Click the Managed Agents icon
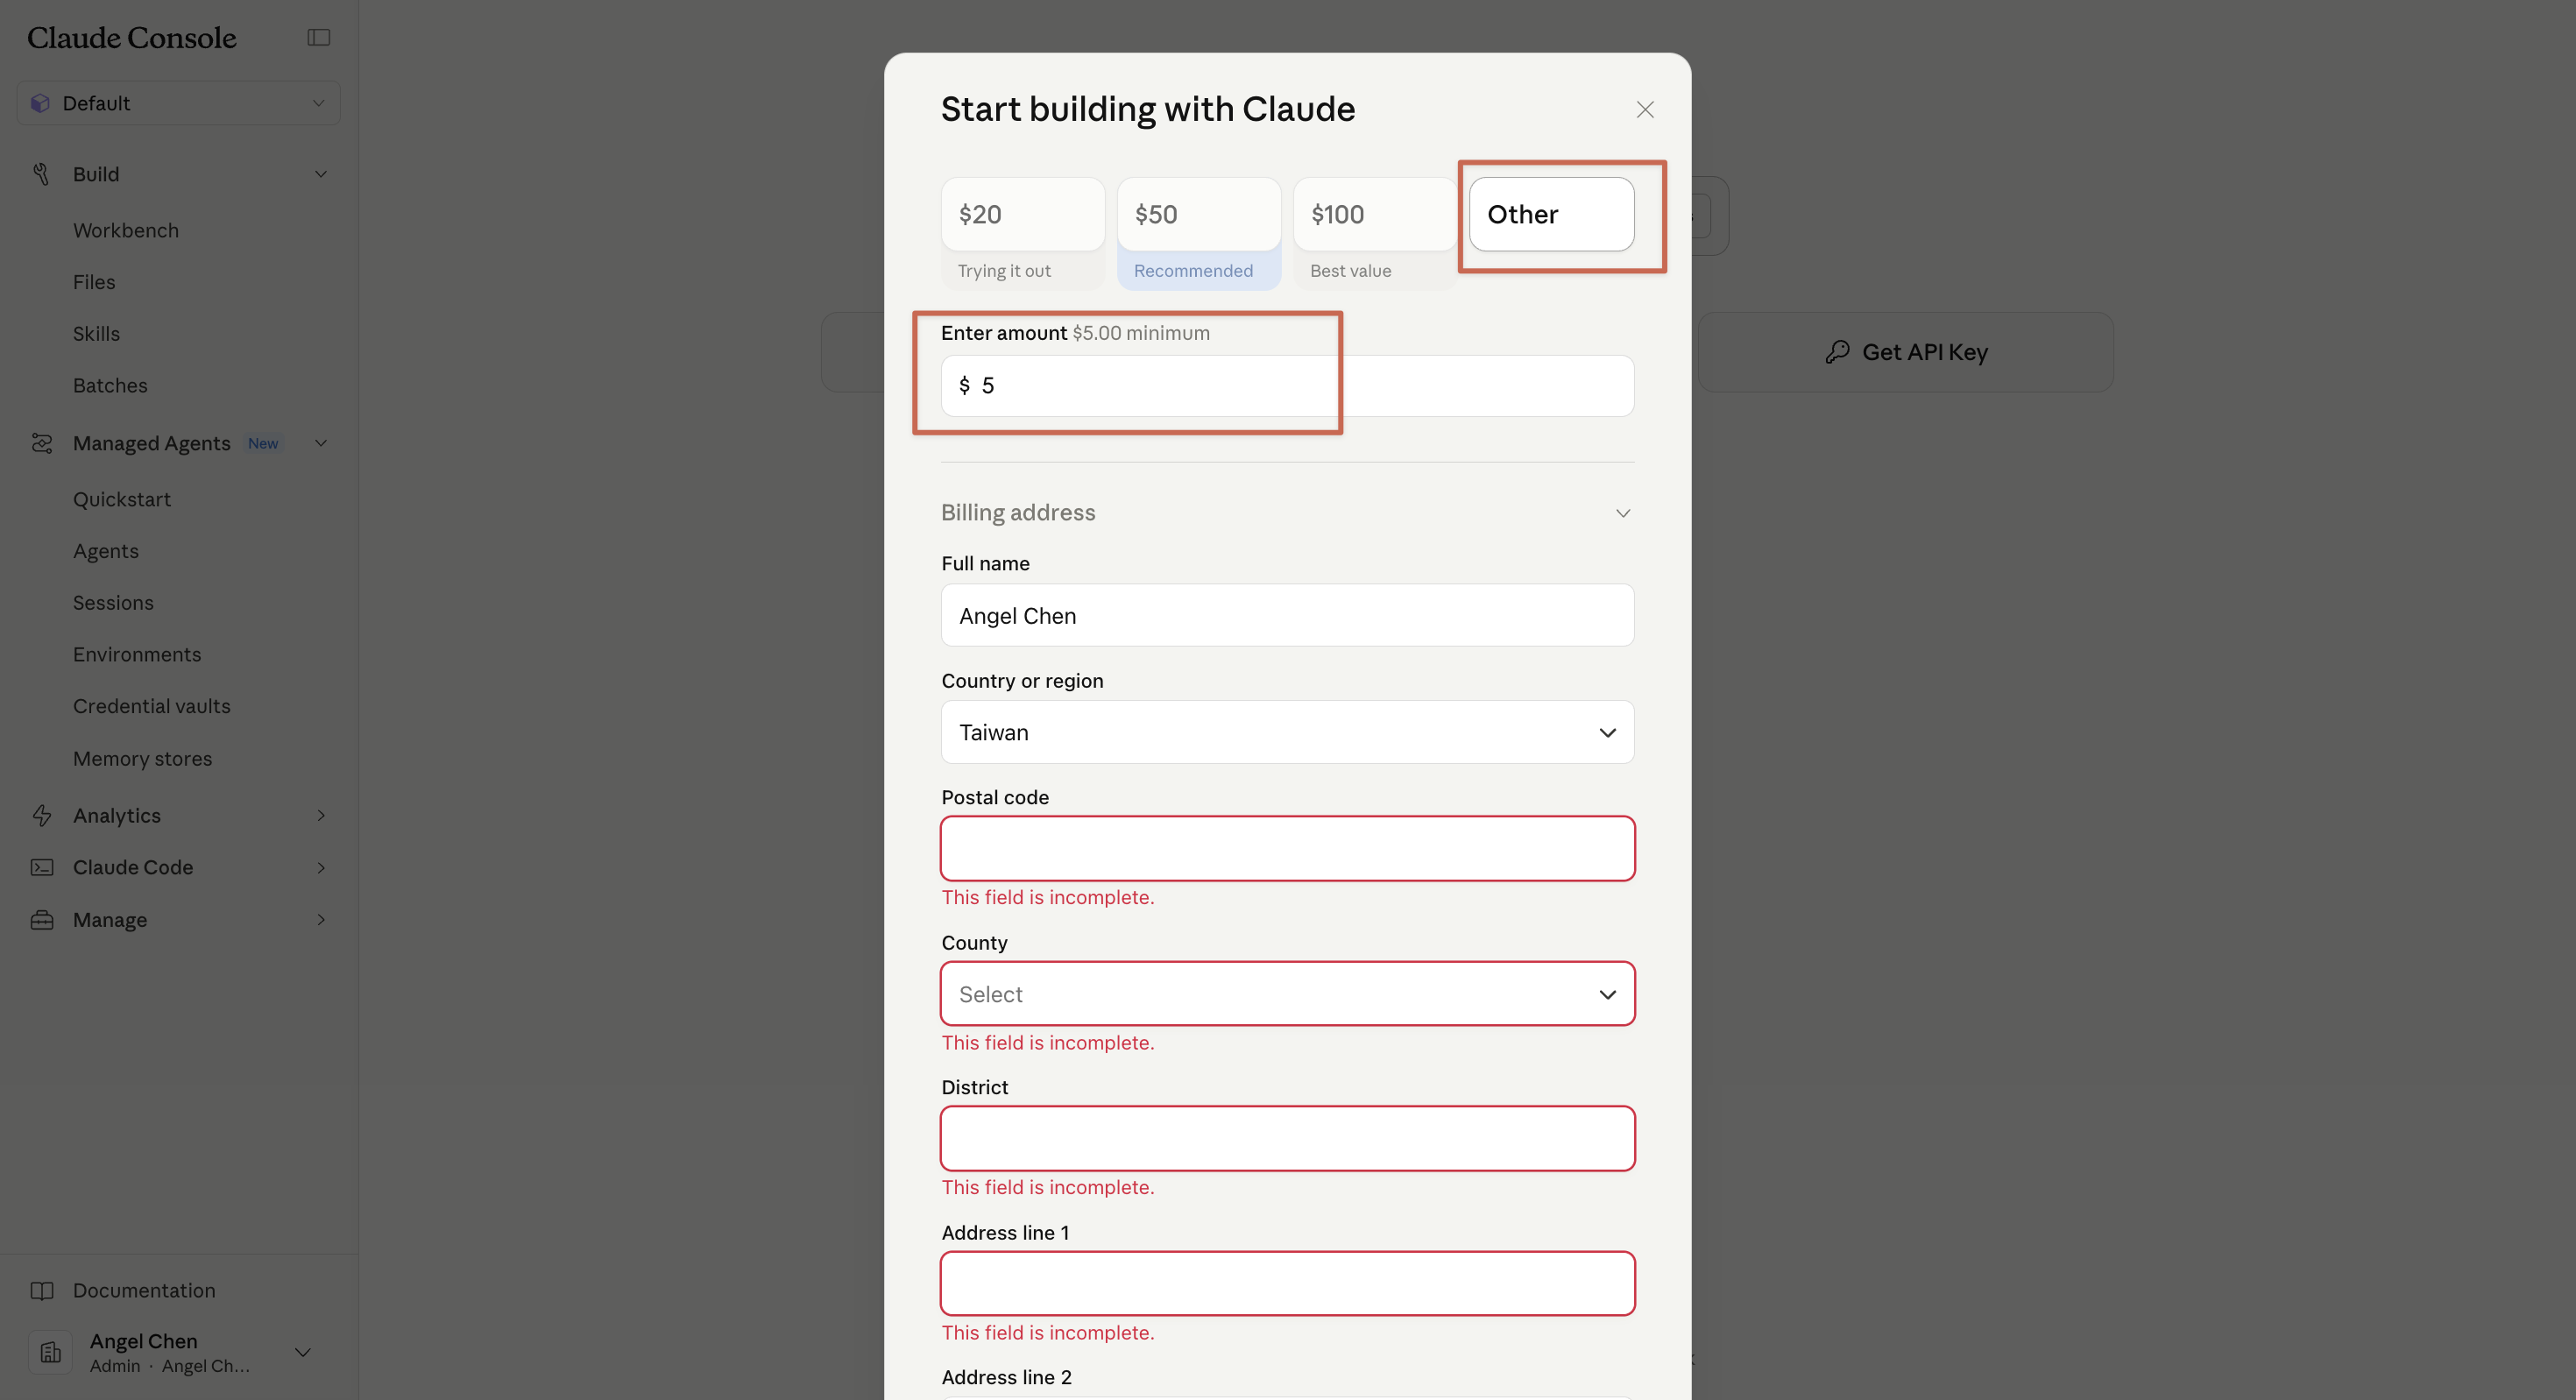This screenshot has height=1400, width=2576. click(41, 443)
